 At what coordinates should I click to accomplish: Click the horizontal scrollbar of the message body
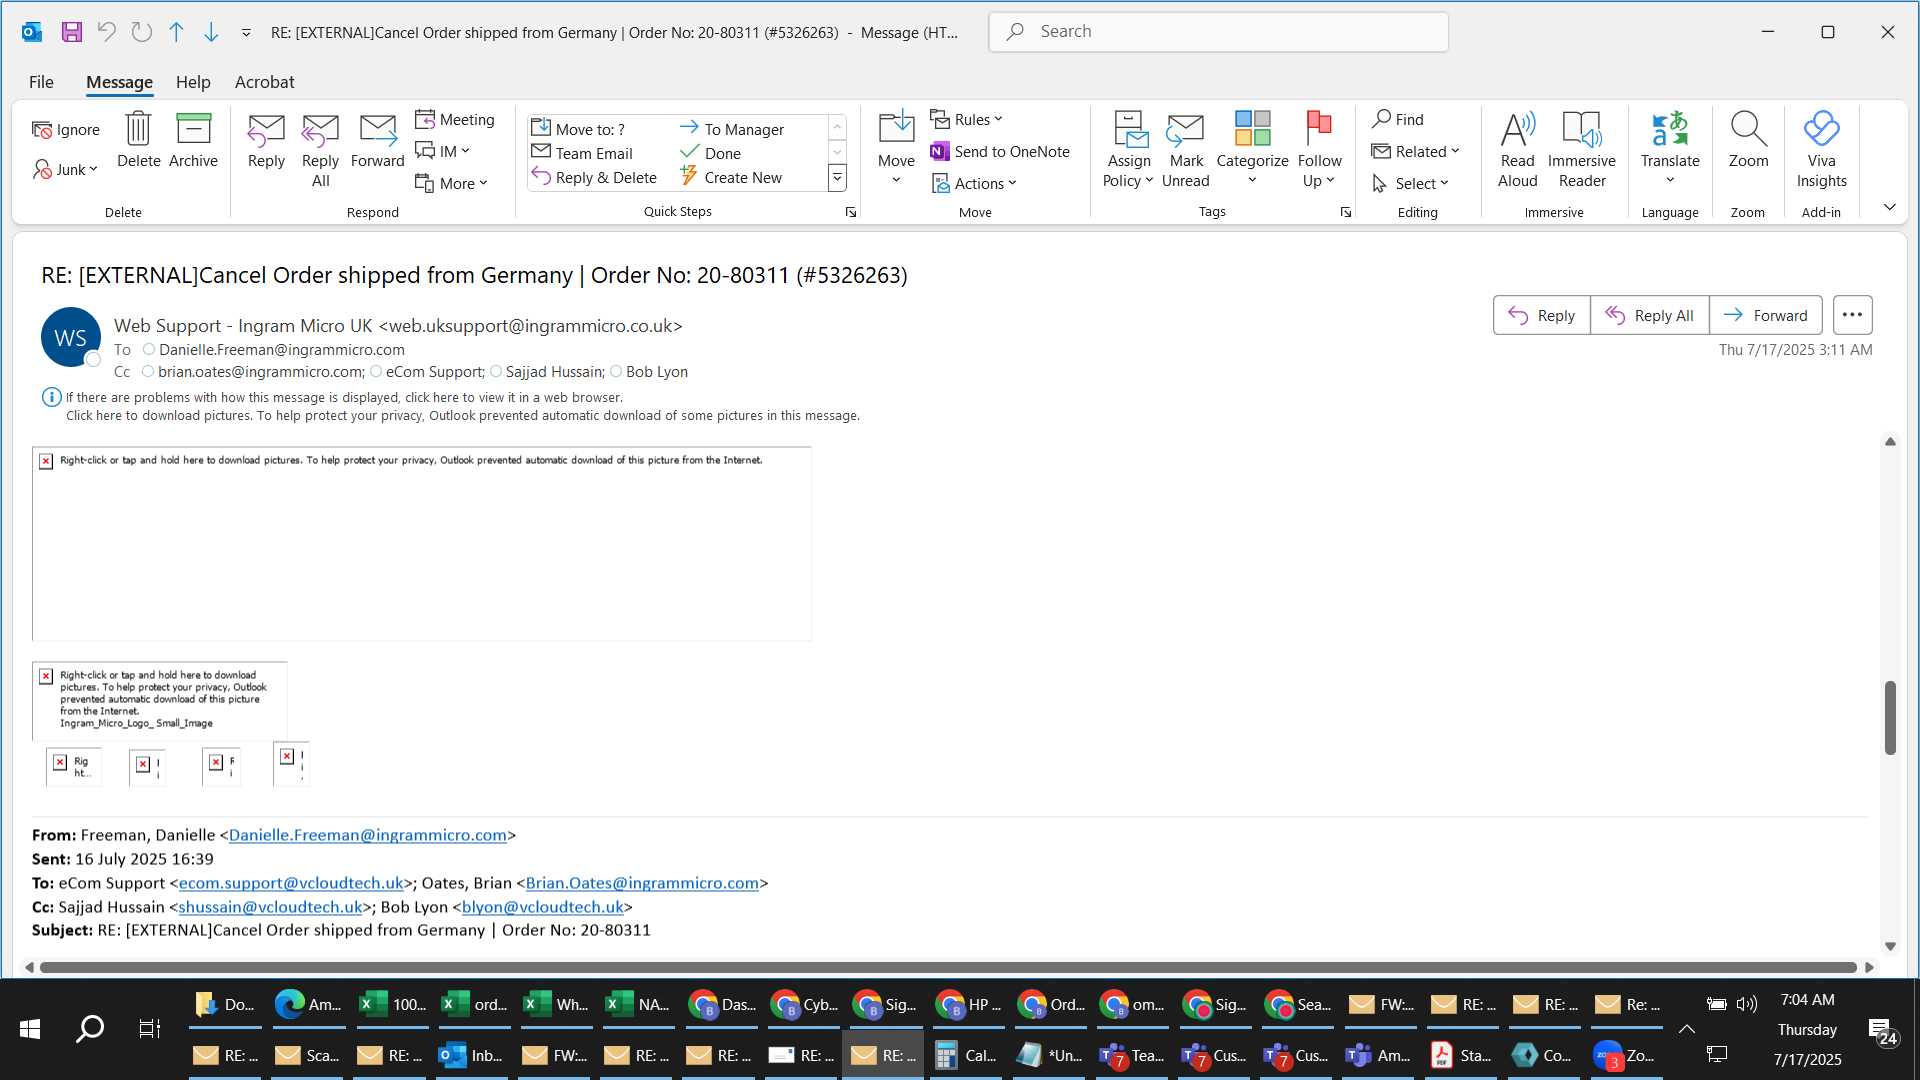(x=948, y=967)
